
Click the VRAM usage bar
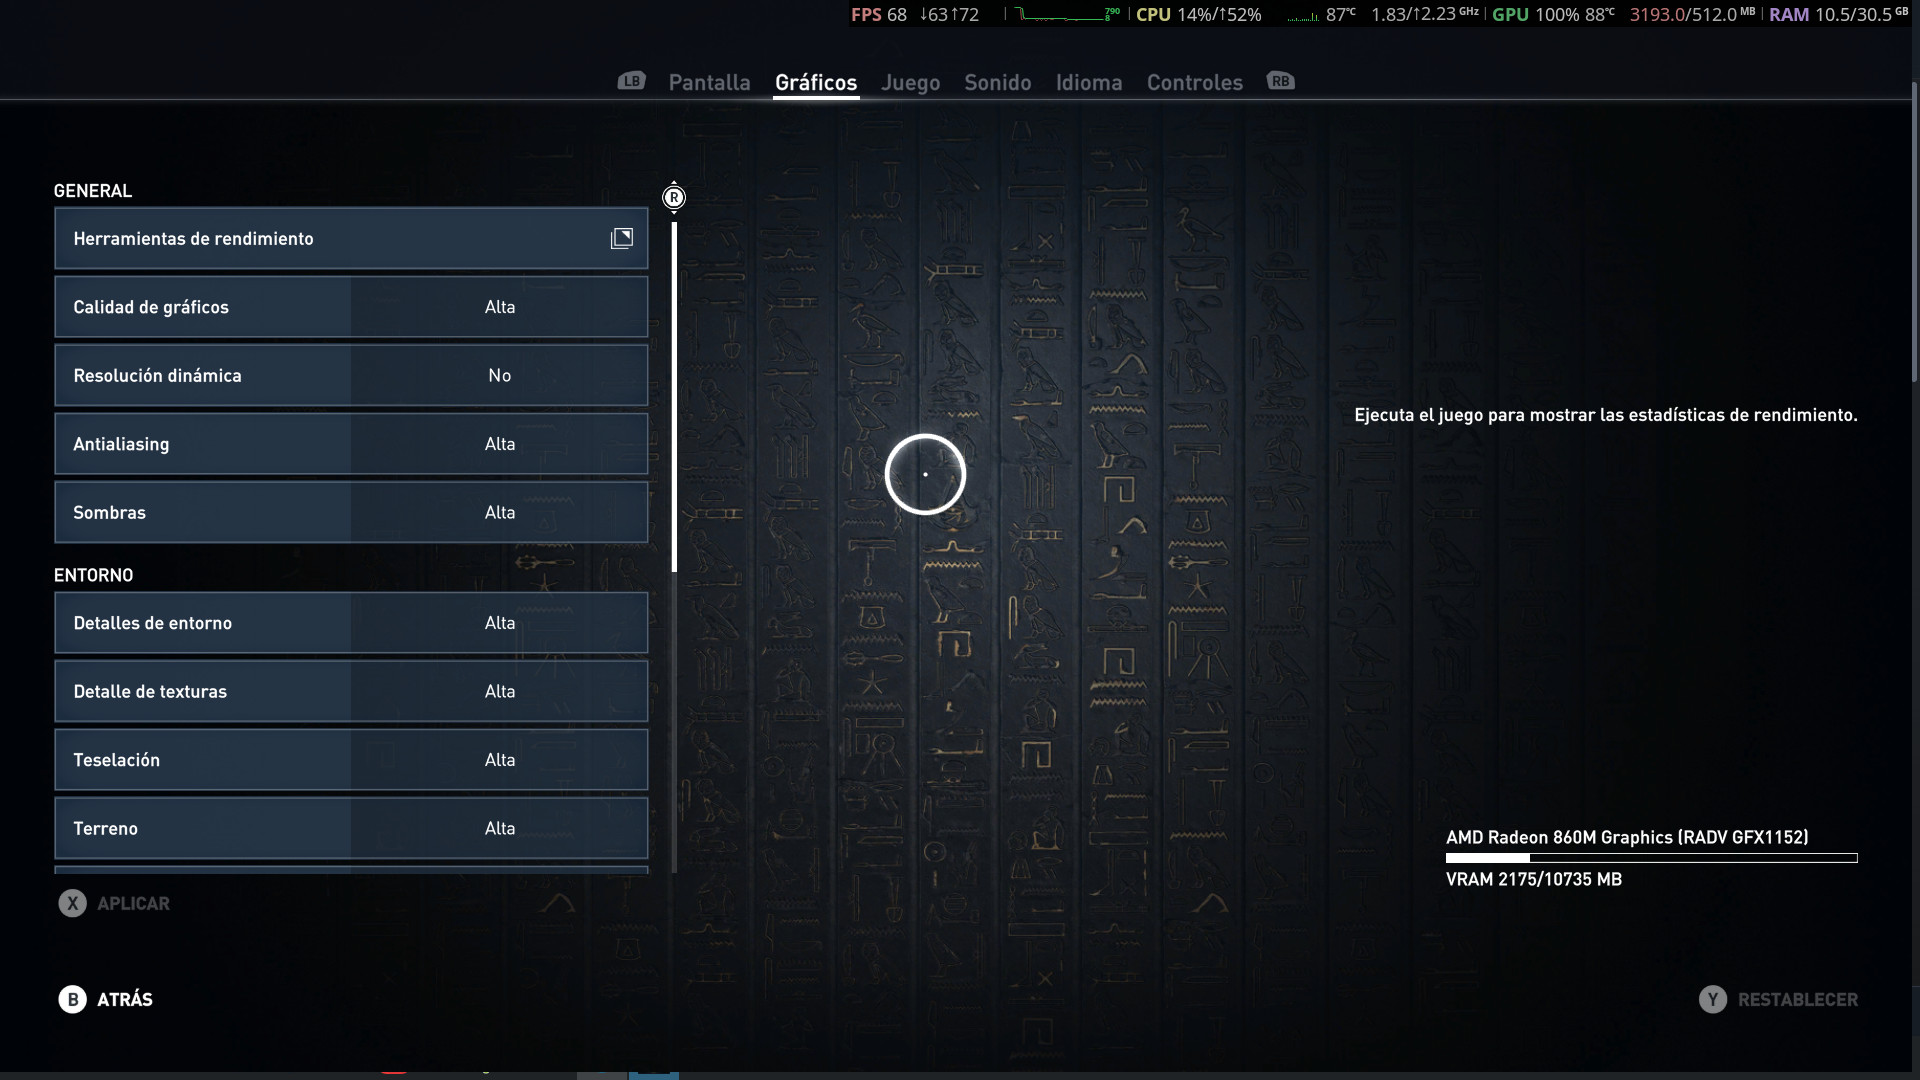click(x=1651, y=858)
